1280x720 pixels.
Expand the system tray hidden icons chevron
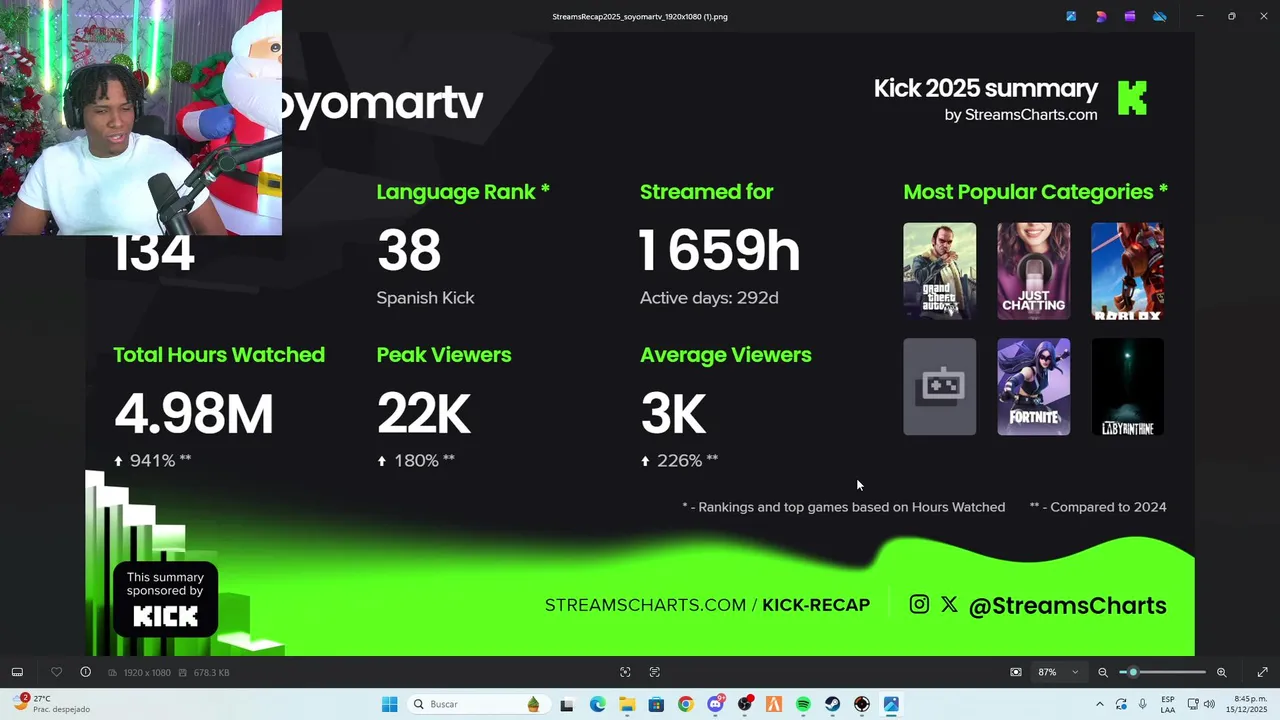point(1100,704)
